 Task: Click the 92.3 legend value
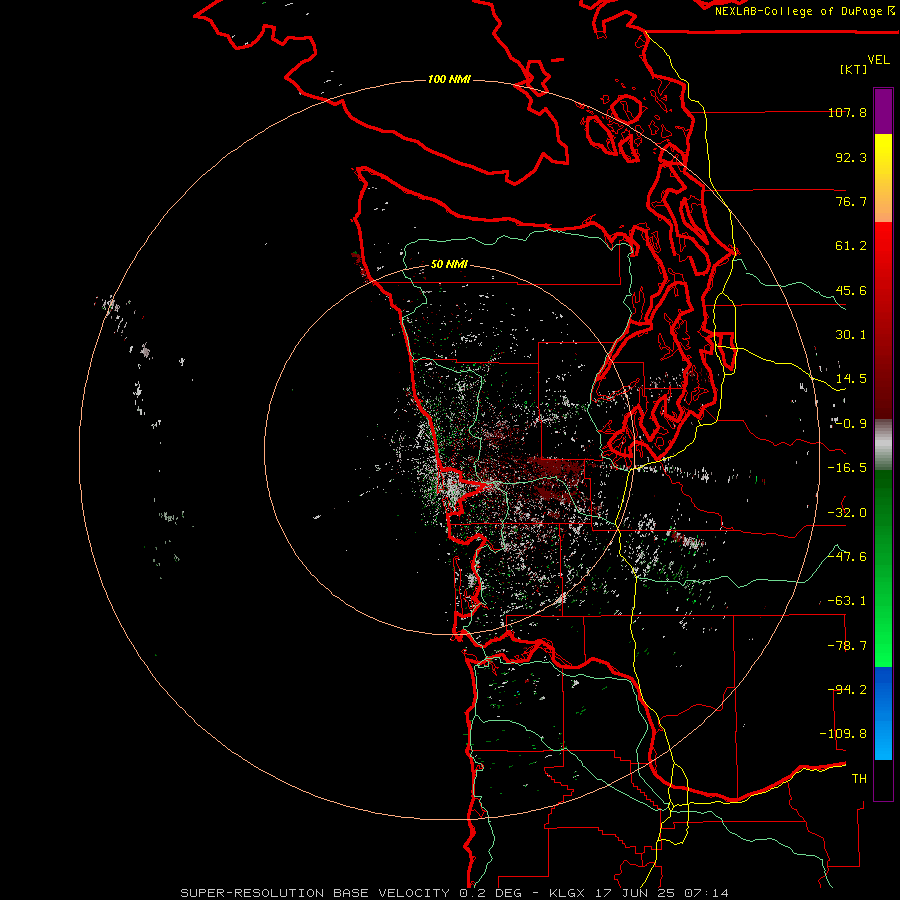pyautogui.click(x=851, y=157)
